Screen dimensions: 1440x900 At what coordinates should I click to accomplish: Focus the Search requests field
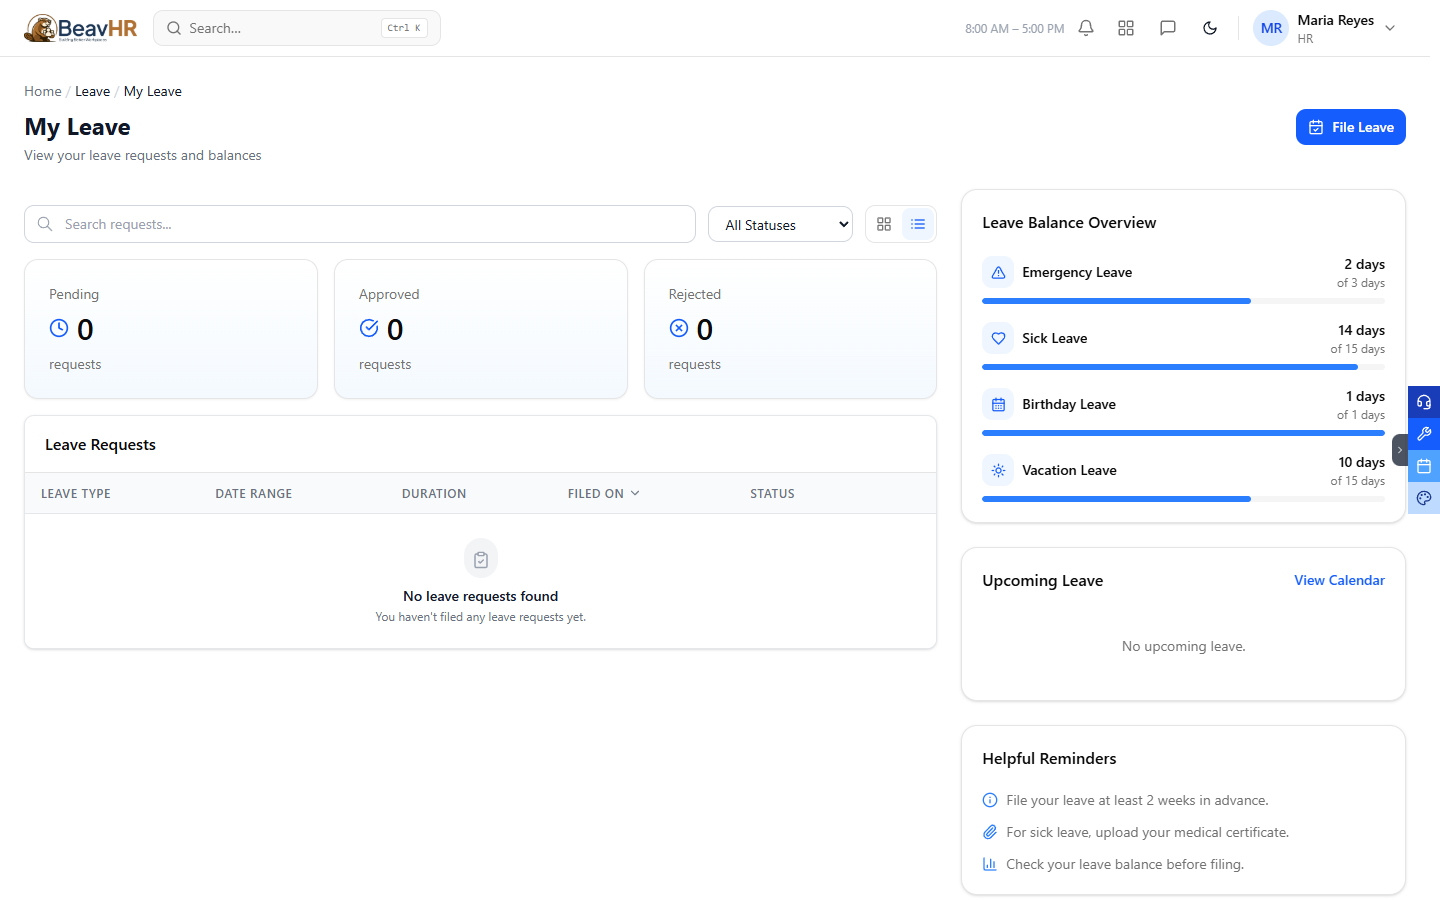point(360,224)
